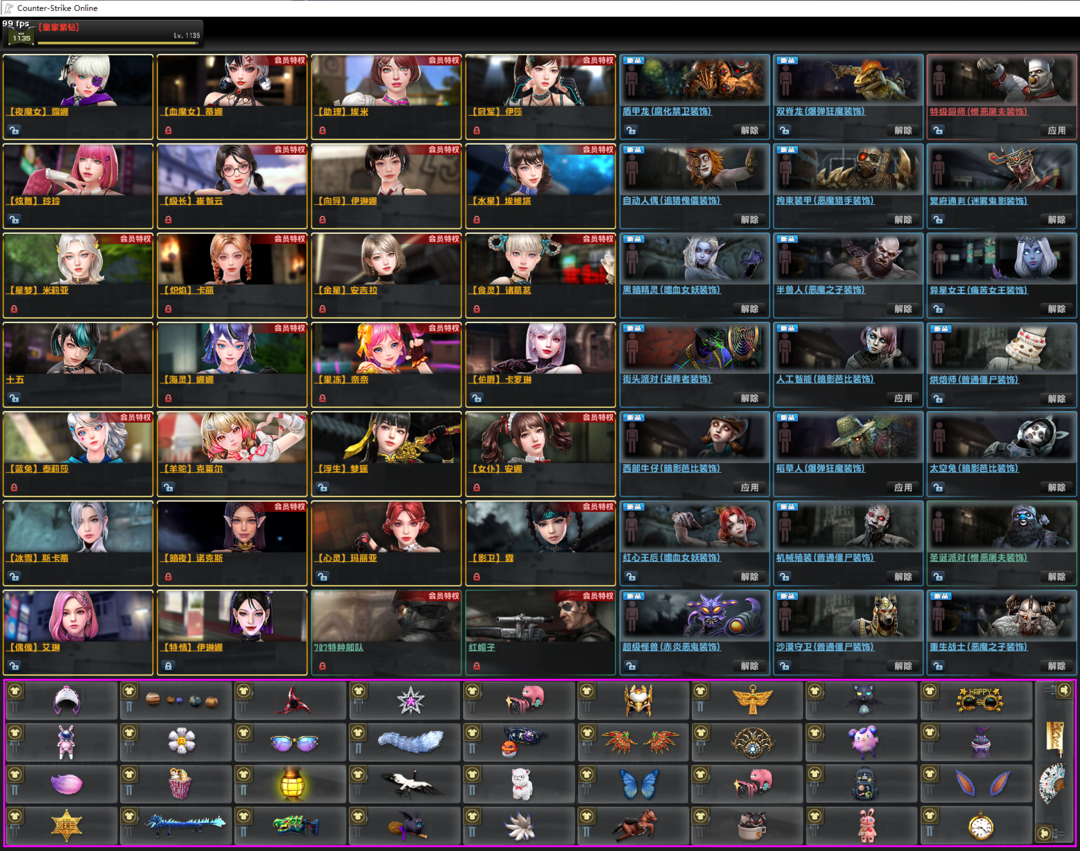
Task: Select the white daisy flower accessory
Action: tap(181, 741)
